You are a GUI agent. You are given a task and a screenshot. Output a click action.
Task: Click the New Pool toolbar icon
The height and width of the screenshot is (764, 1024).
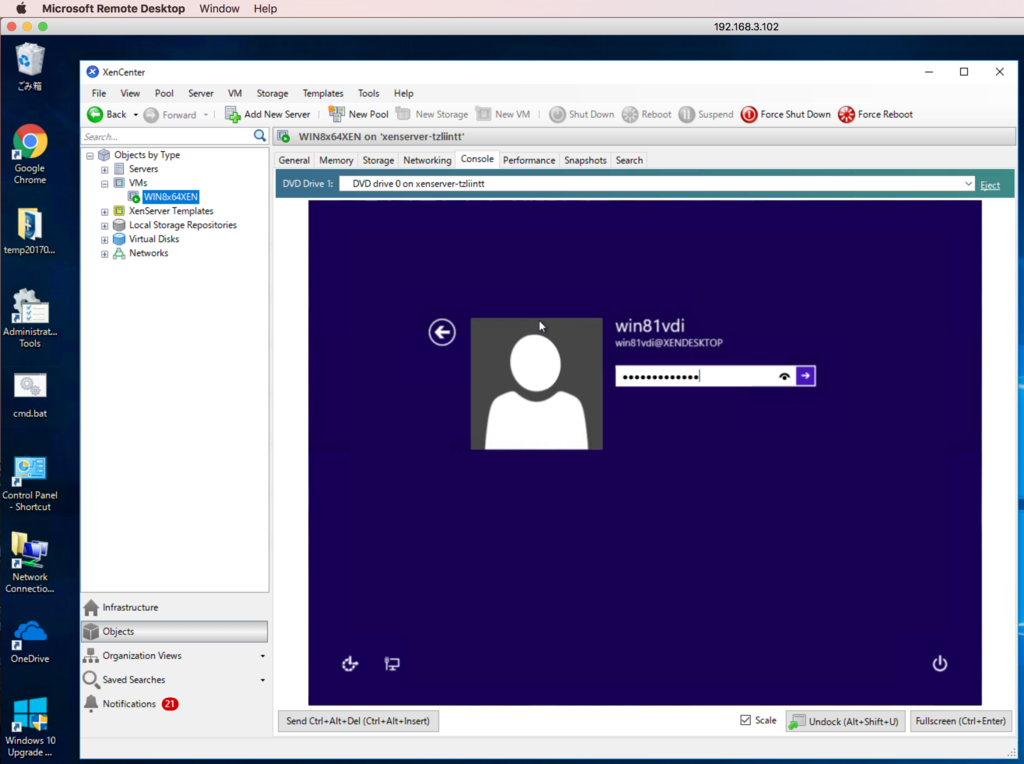(336, 114)
